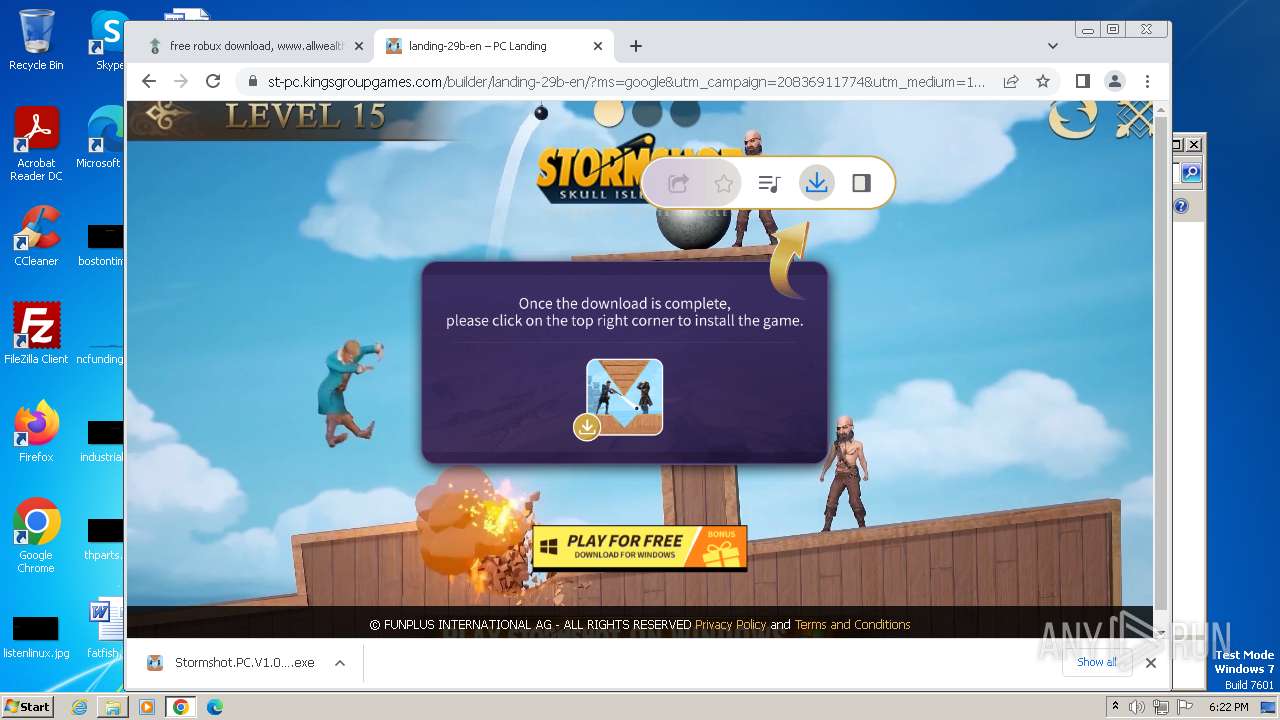Show hidden system tray icons

pyautogui.click(x=1116, y=707)
